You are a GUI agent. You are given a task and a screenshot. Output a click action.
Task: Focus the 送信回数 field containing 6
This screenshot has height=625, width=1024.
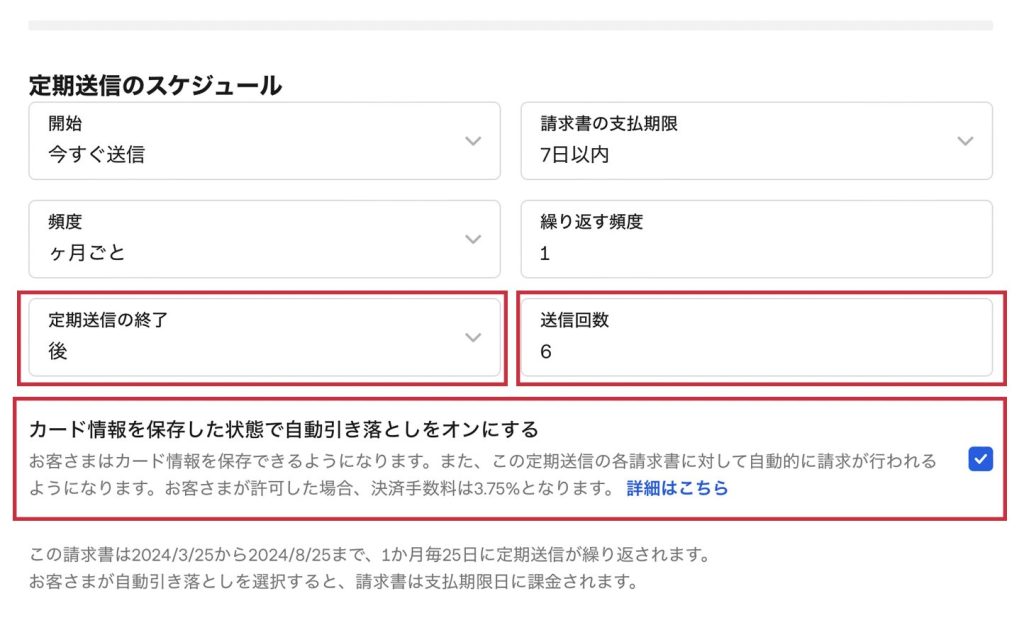[x=756, y=337]
